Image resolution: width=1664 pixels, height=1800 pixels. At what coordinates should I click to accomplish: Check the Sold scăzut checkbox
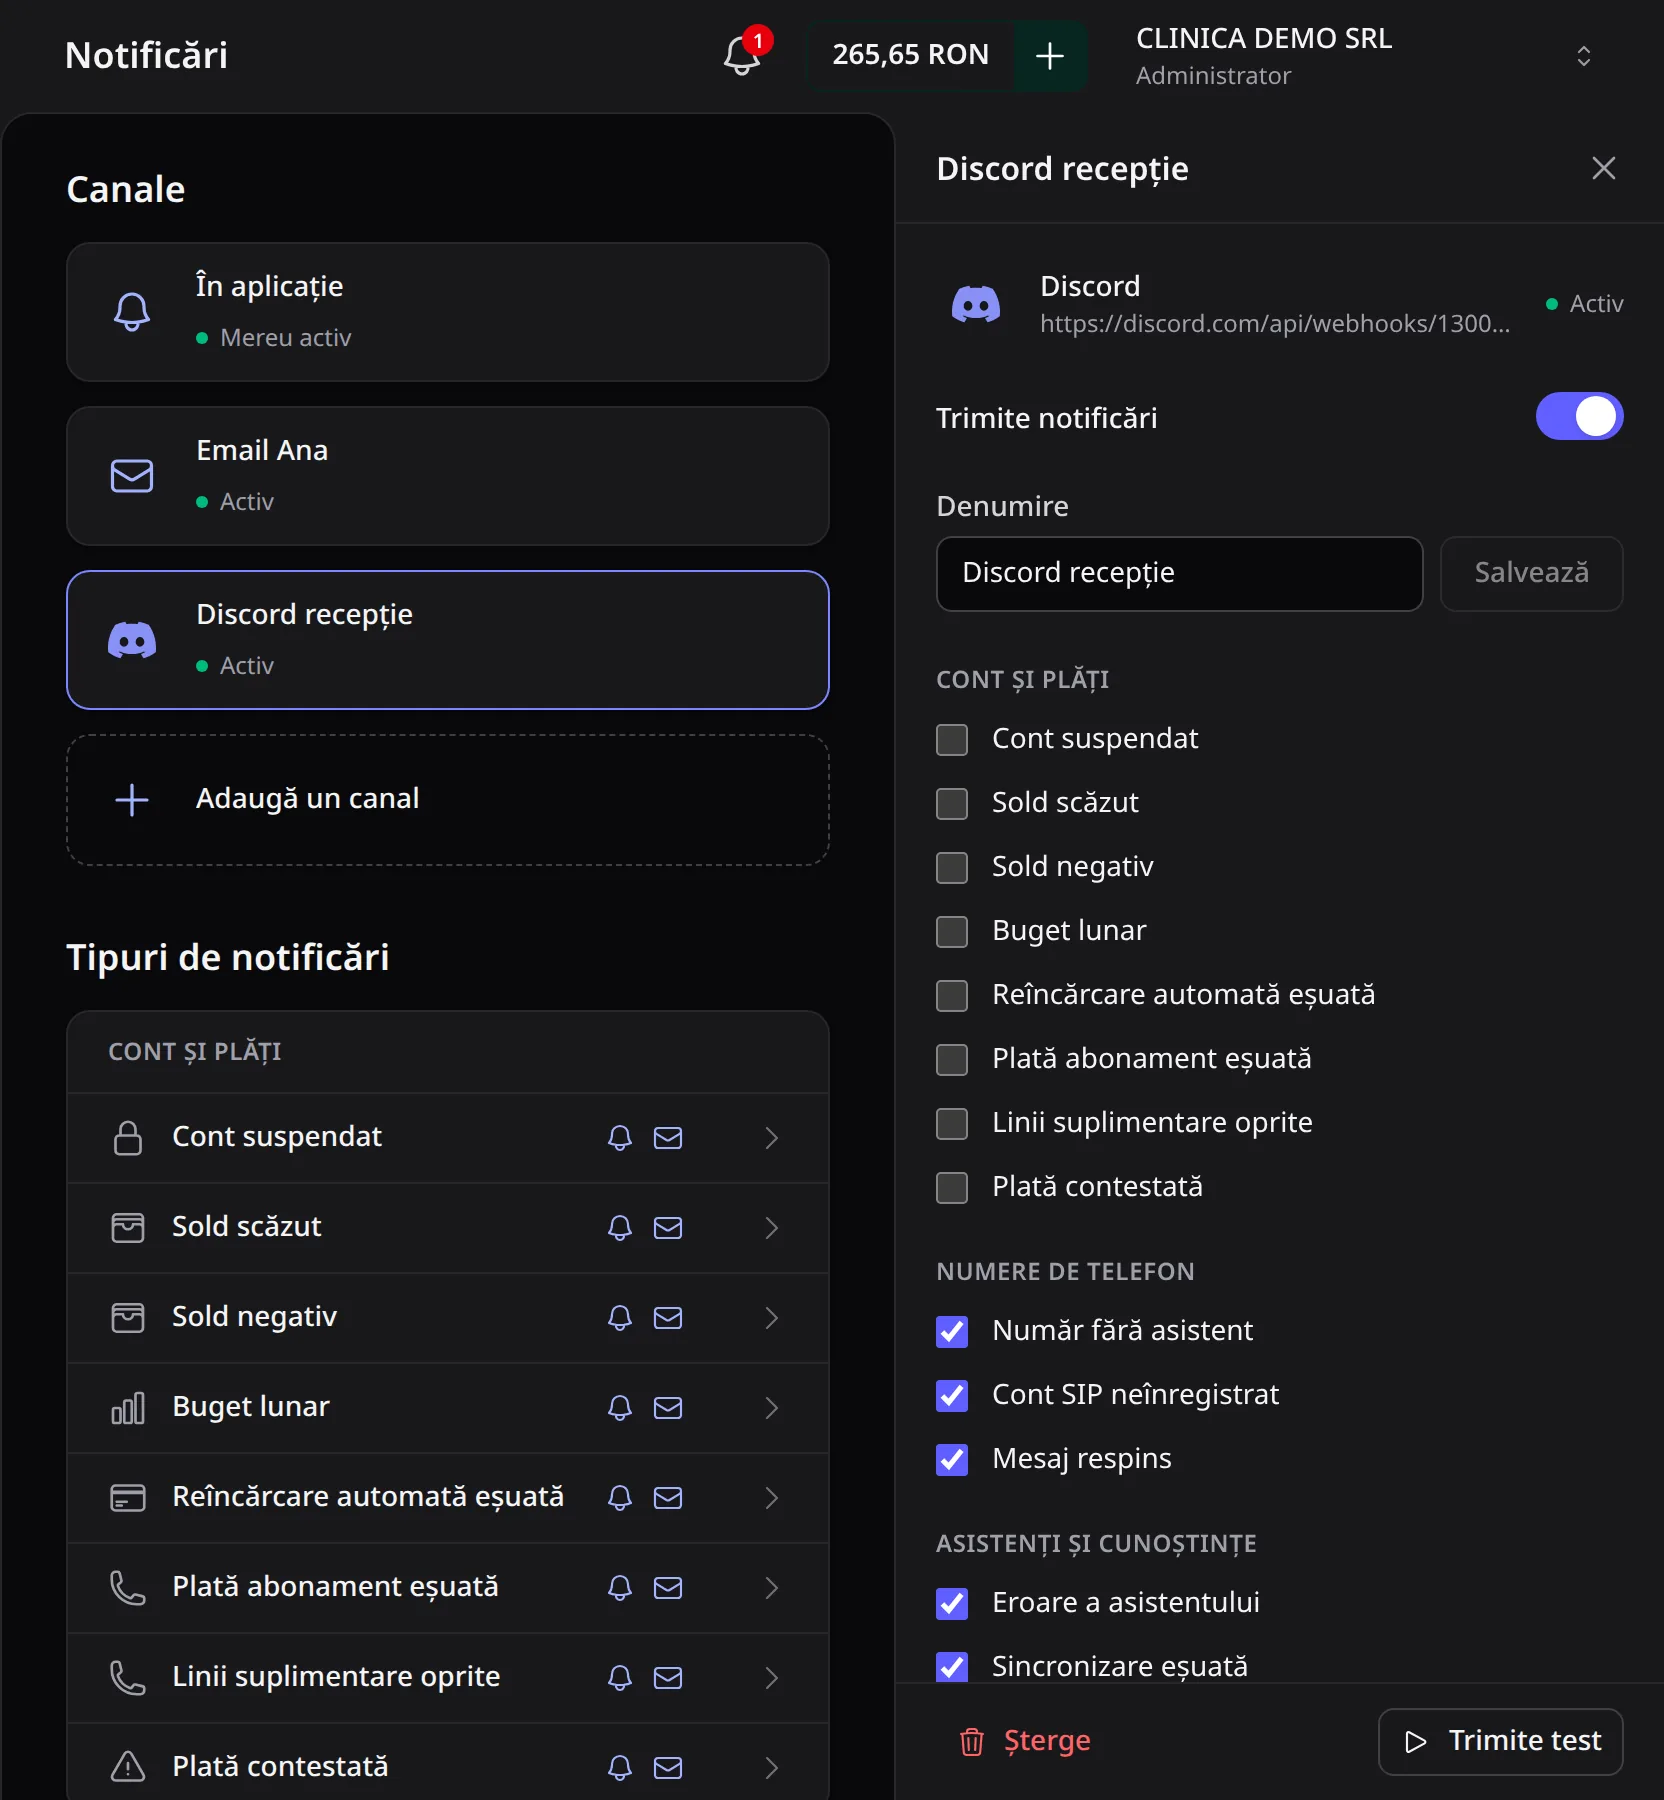coord(952,804)
